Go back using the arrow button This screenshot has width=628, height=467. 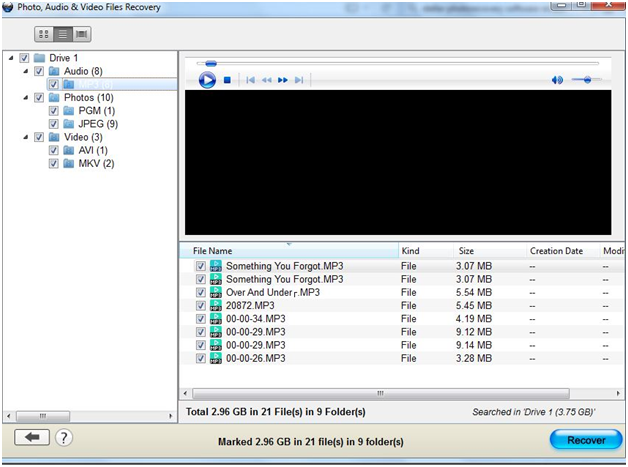point(31,438)
